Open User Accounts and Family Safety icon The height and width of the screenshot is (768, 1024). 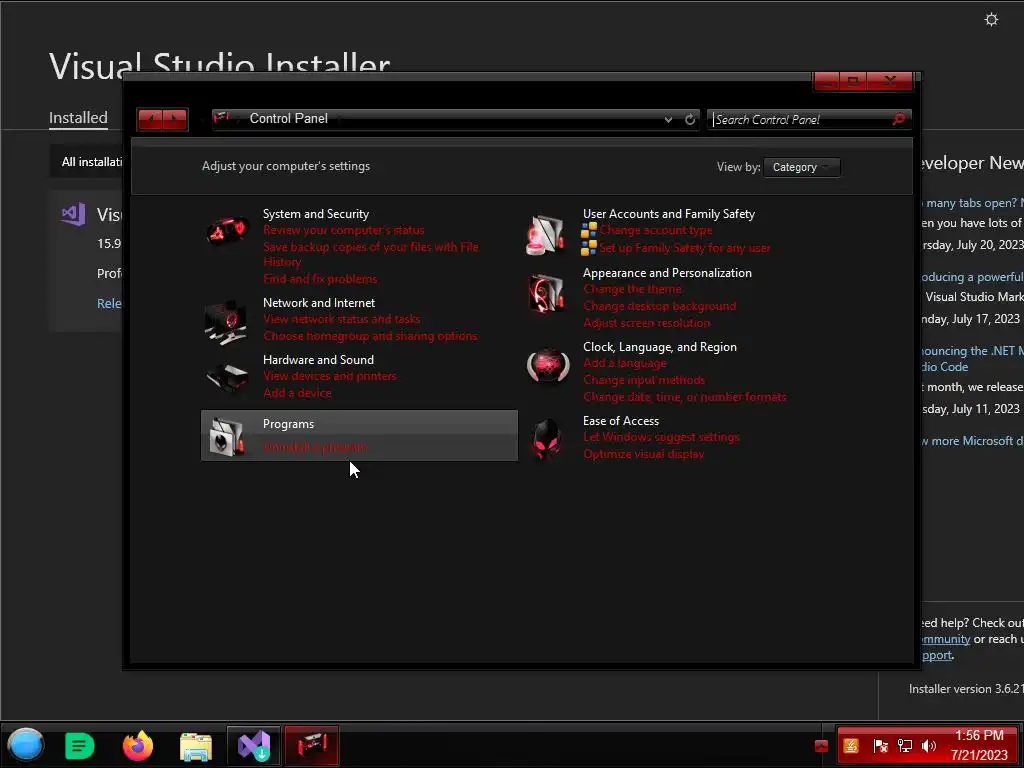pyautogui.click(x=546, y=234)
